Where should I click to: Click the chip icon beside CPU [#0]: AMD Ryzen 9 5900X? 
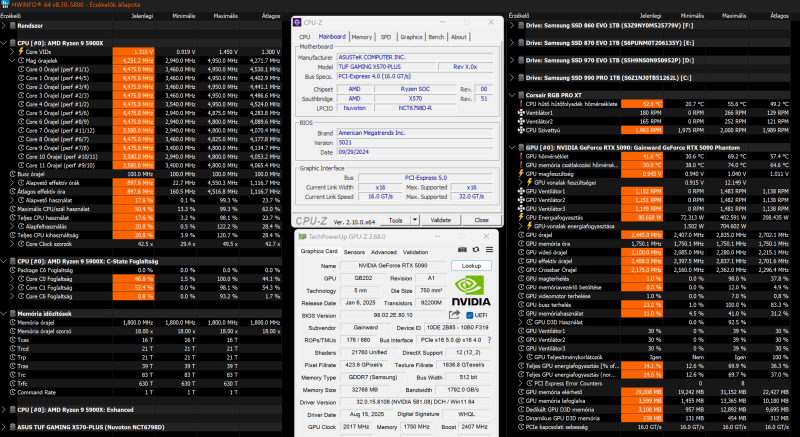13,43
